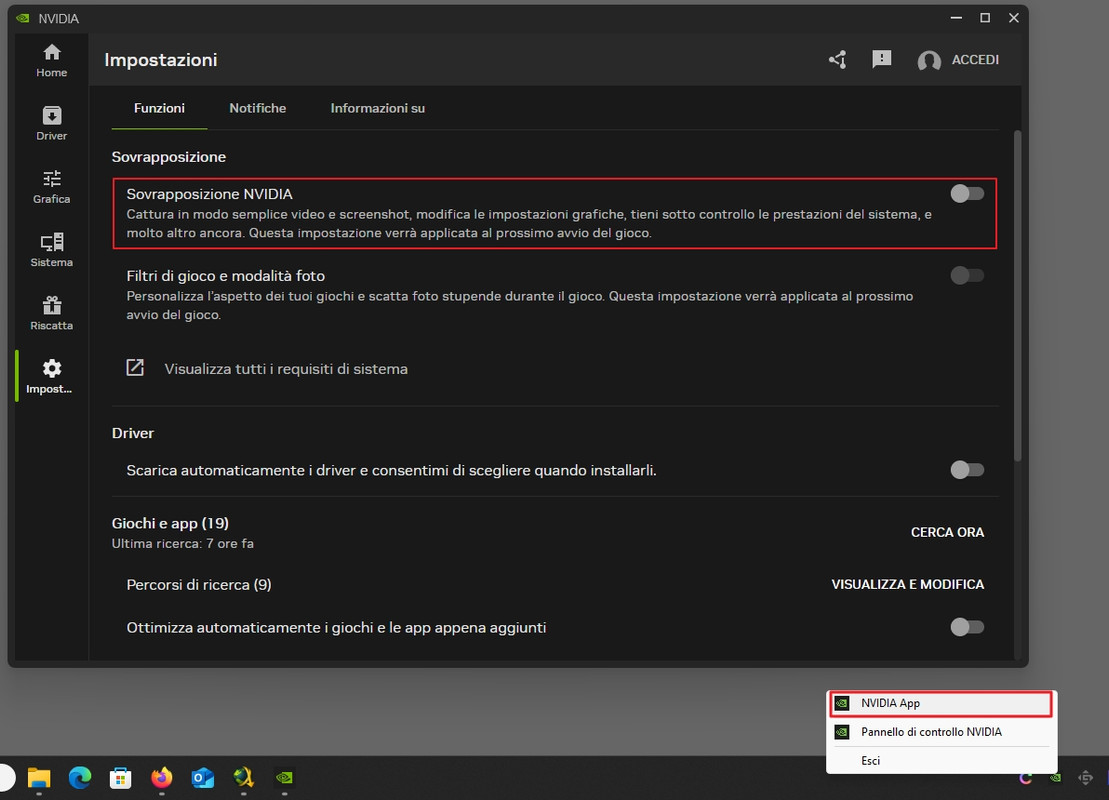Viewport: 1109px width, 800px height.
Task: Open File Explorer from the taskbar
Action: (39, 777)
